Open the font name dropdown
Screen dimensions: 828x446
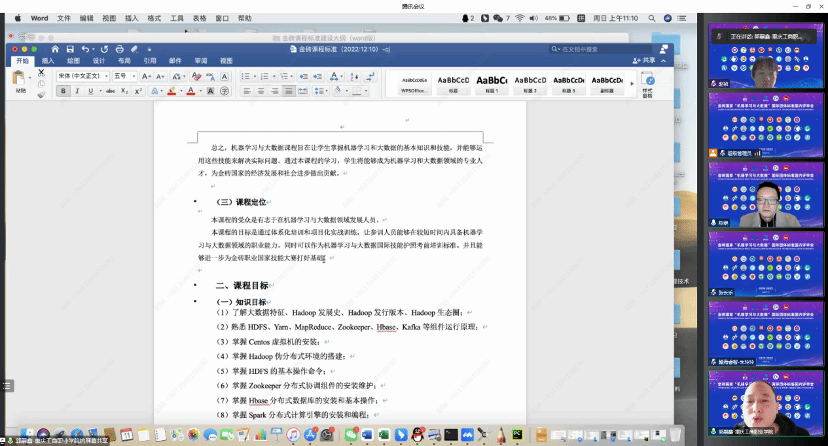click(x=82, y=75)
